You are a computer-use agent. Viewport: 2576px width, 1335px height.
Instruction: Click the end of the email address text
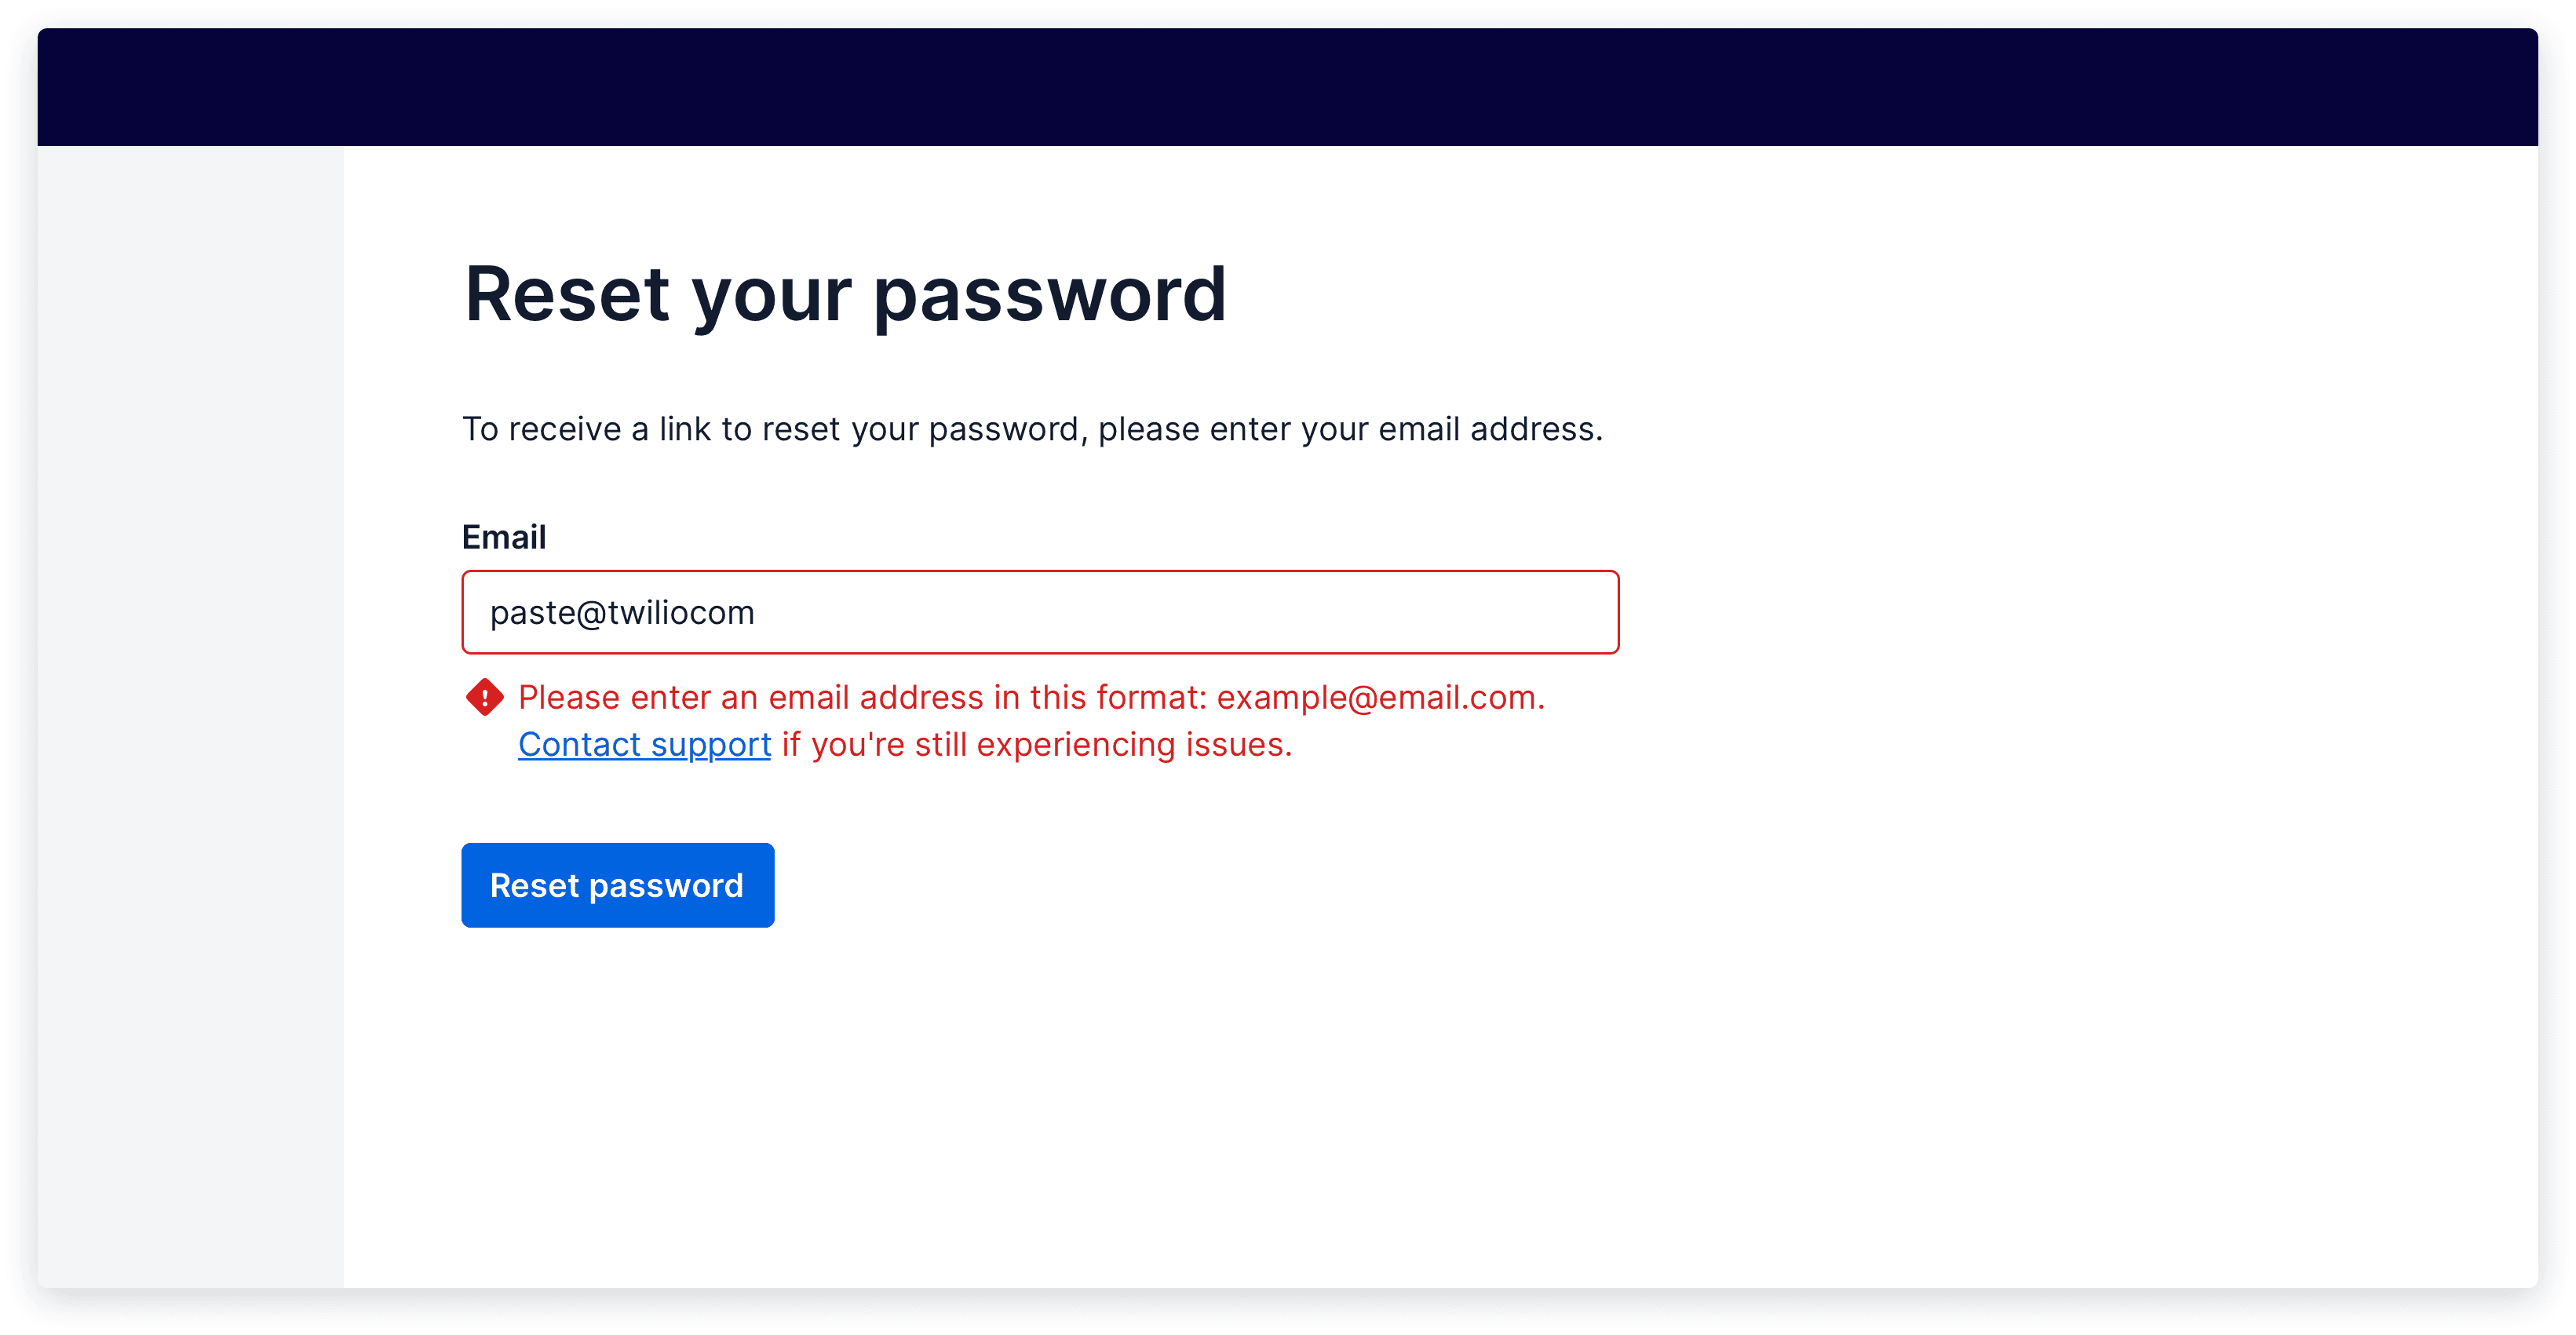[756, 612]
